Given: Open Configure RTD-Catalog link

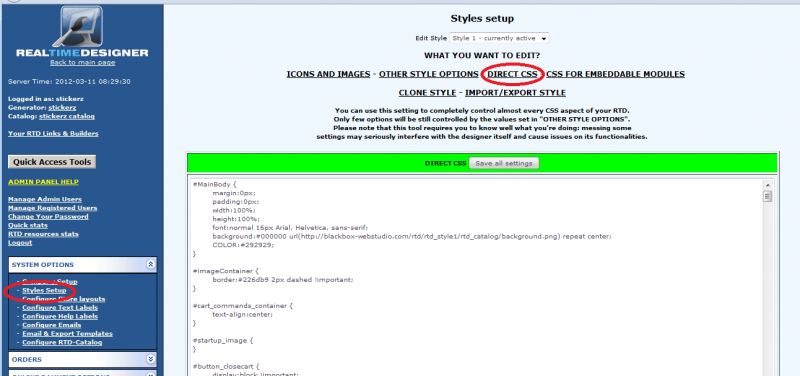Looking at the screenshot, I should coord(62,342).
